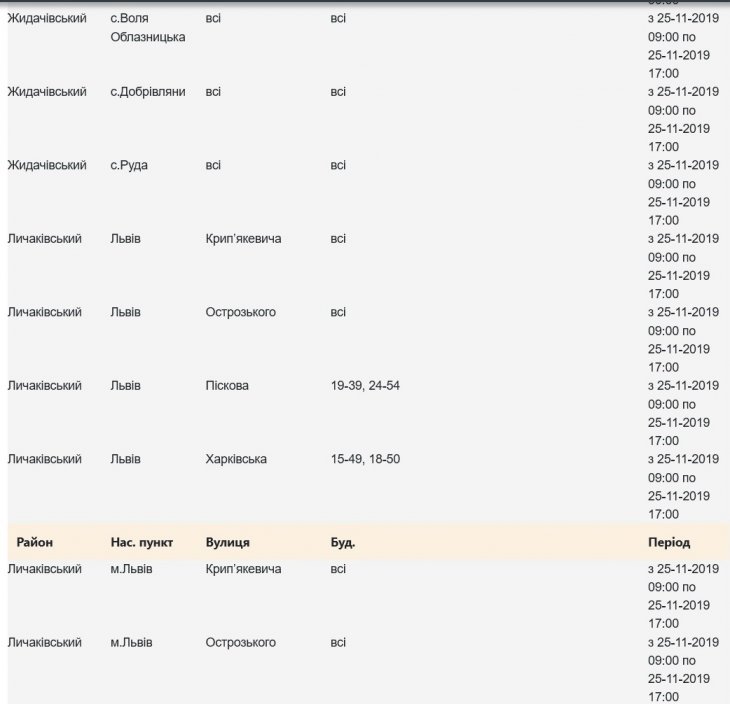The height and width of the screenshot is (704, 730).
Task: Click the Період column header
Action: [x=668, y=542]
